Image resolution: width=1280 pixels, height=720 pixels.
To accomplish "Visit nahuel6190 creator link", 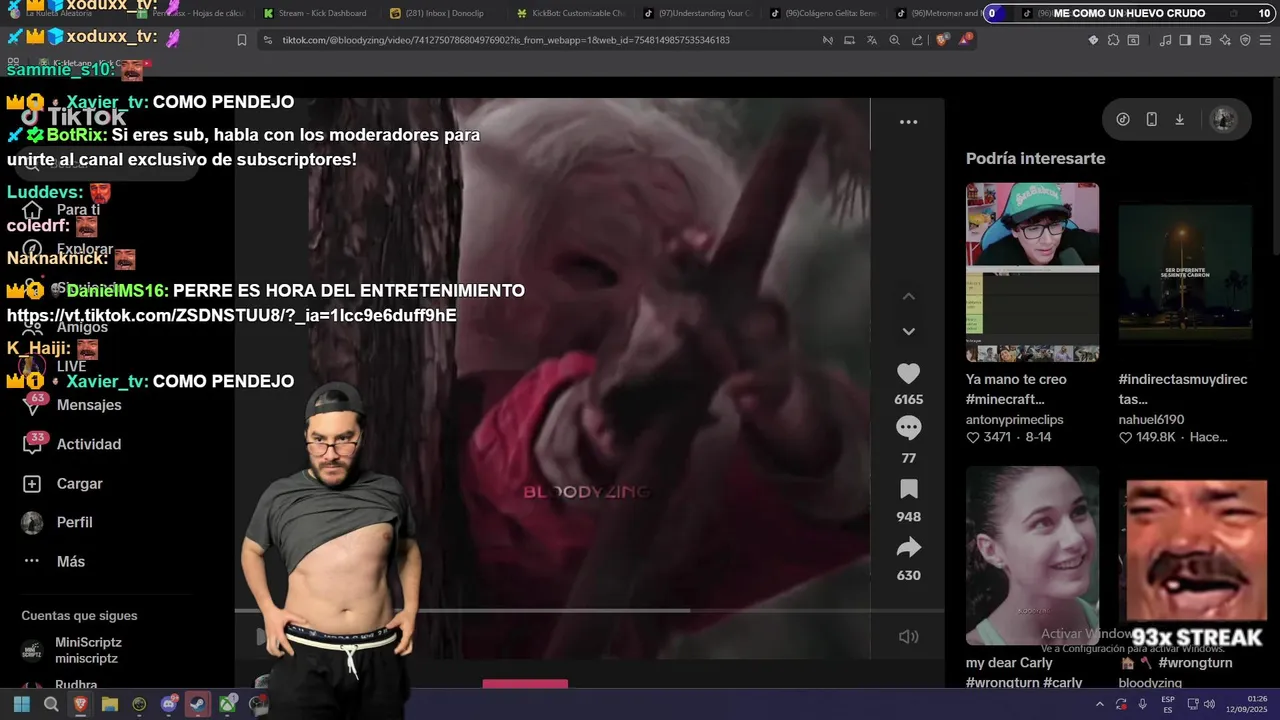I will pyautogui.click(x=1151, y=420).
